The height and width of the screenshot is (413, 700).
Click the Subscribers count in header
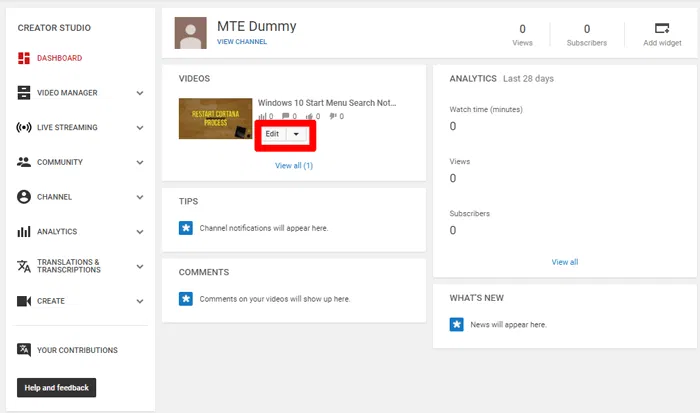(587, 29)
